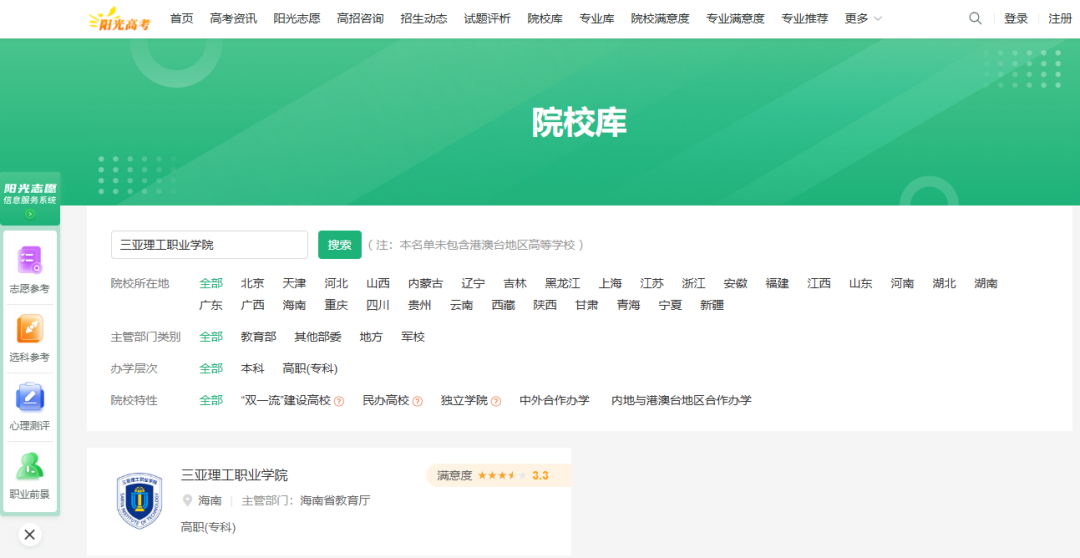Open 院校库 navigation item

point(545,19)
